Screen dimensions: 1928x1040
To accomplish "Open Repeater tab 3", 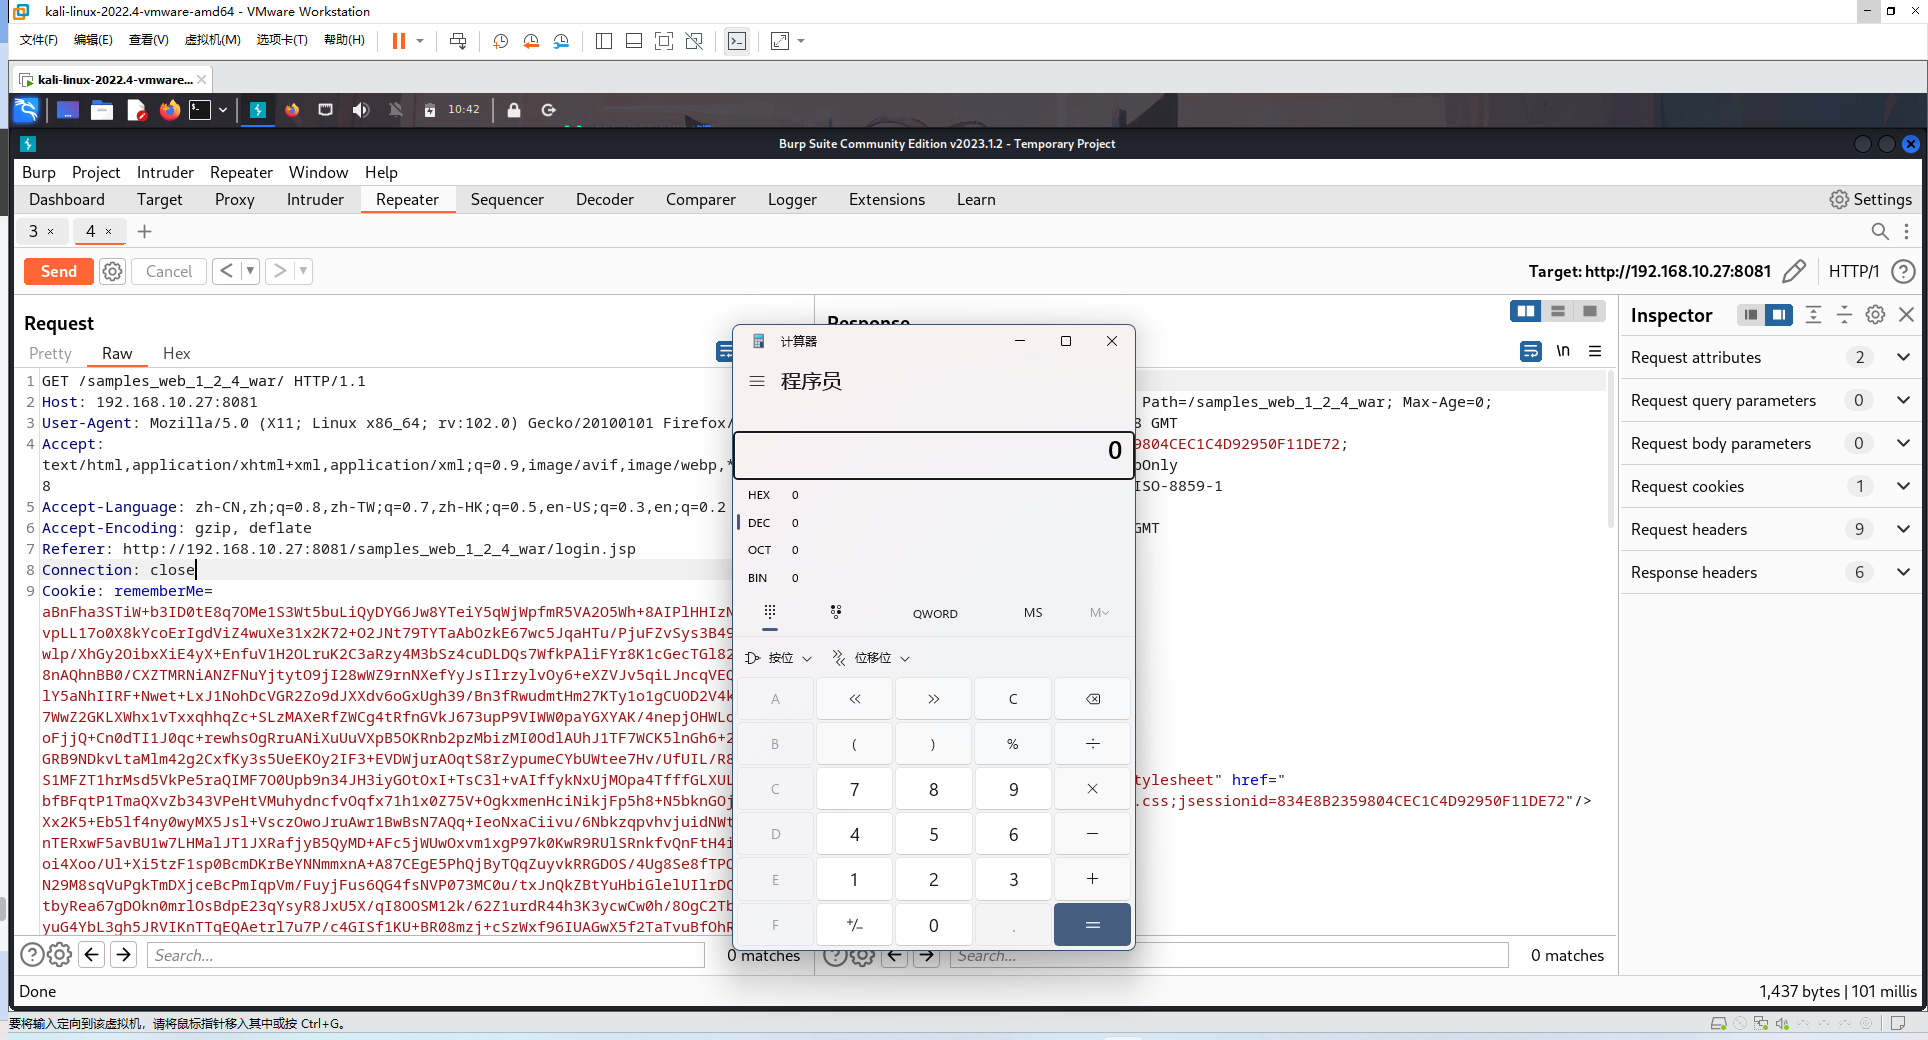I will 41,231.
